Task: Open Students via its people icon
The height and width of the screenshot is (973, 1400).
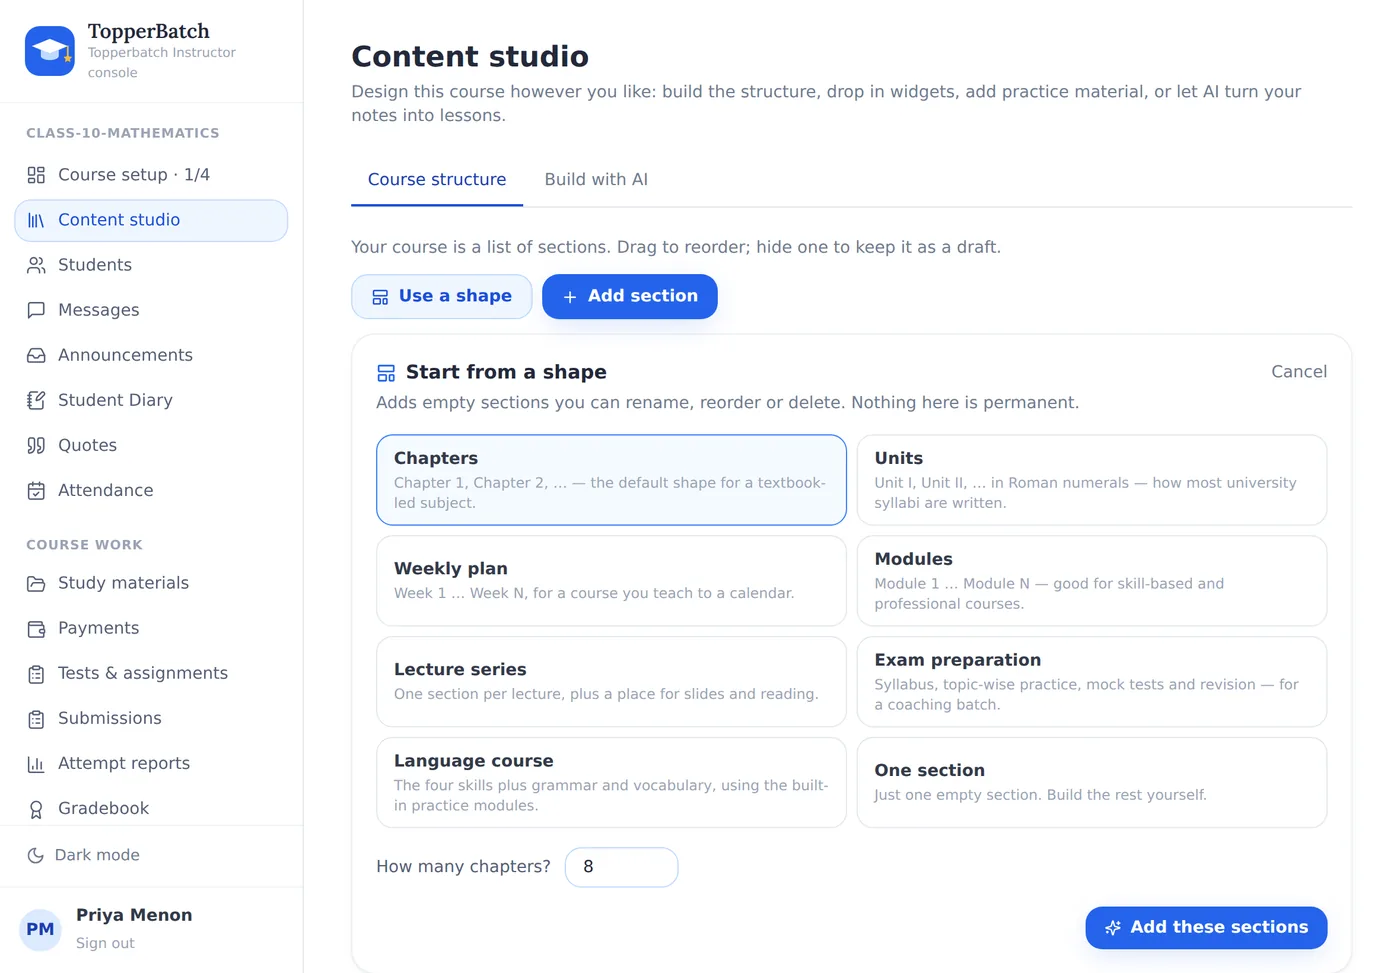Action: 36,265
